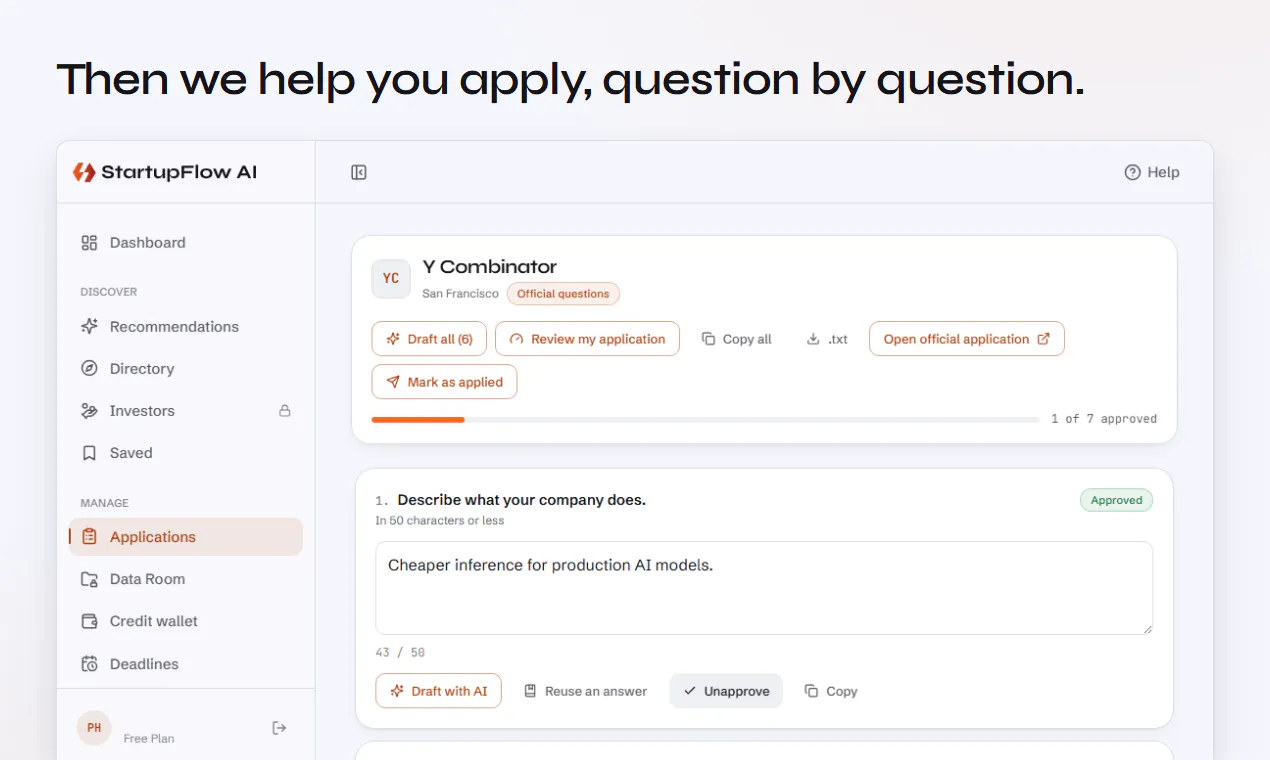Click Draft with AI button
The image size is (1270, 760).
pyautogui.click(x=438, y=691)
